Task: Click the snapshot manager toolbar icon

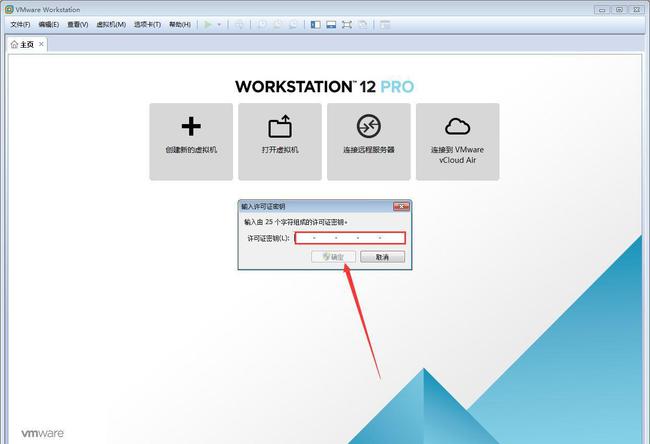Action: point(293,25)
